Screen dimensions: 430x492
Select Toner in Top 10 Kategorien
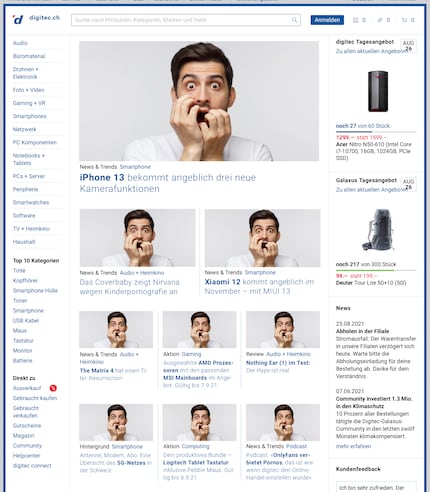pos(20,301)
